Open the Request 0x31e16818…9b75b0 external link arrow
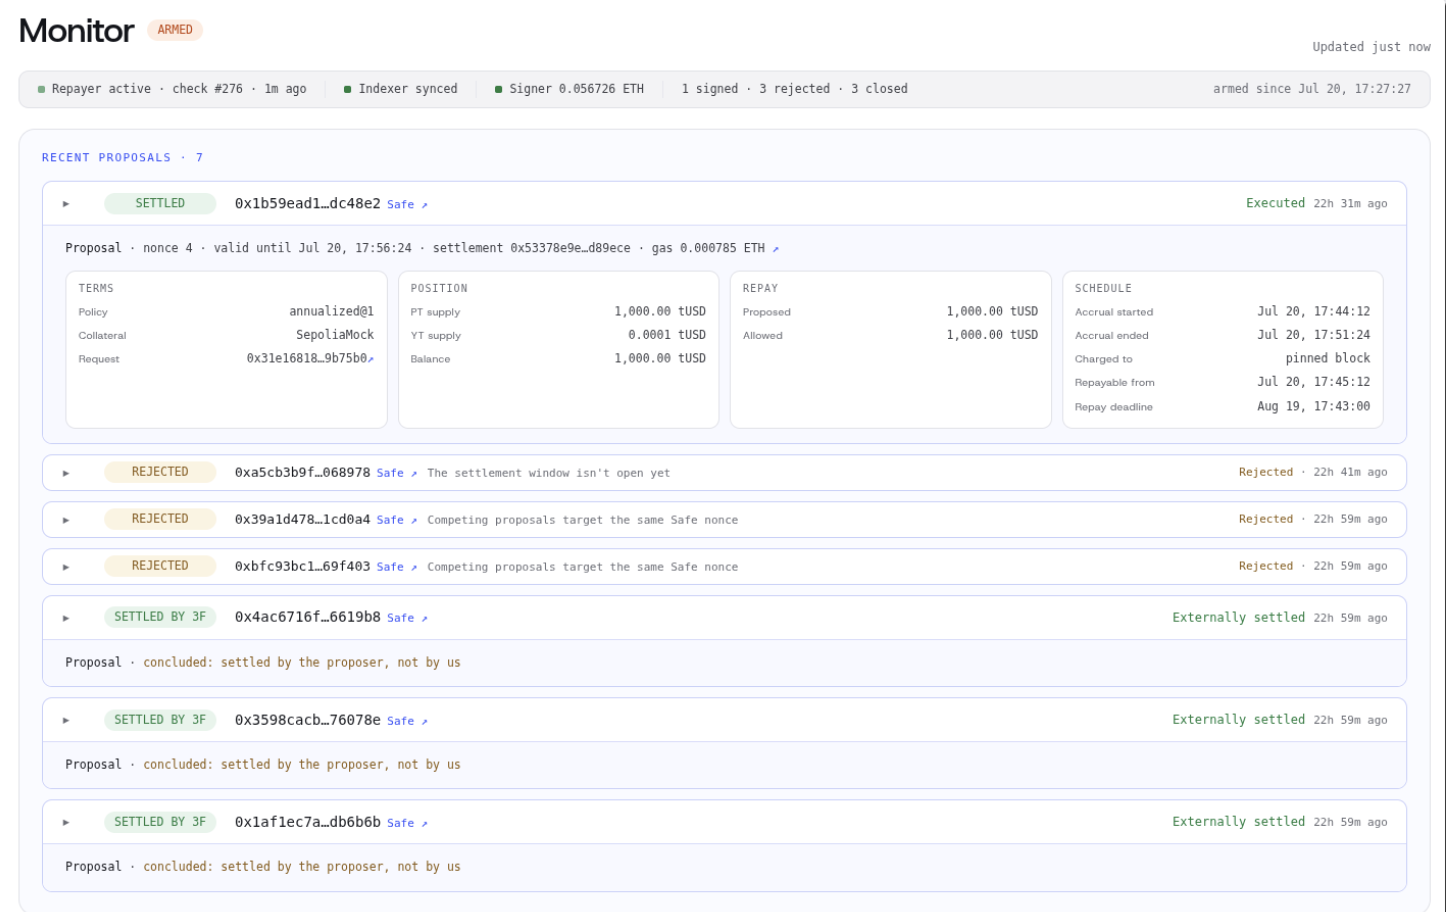The image size is (1446, 912). 371,359
